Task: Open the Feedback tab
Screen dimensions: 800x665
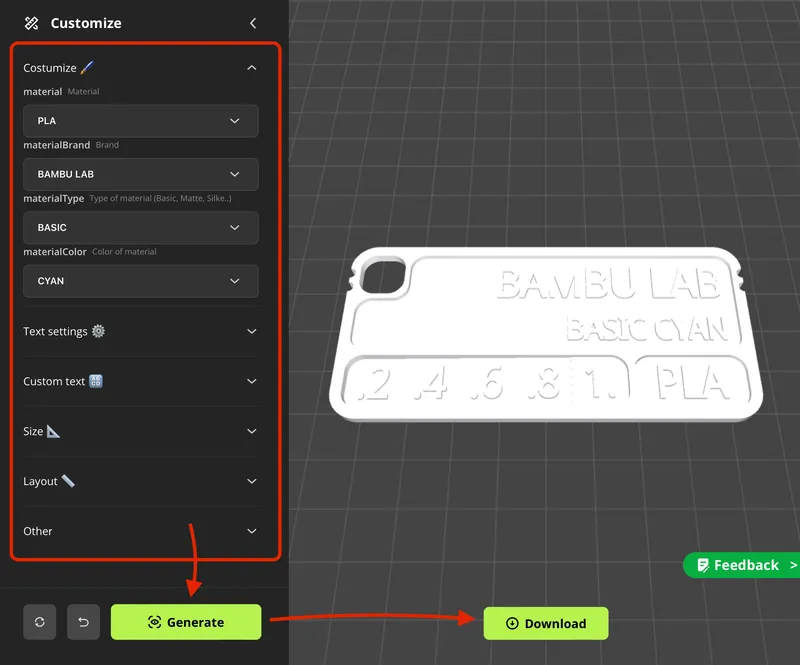Action: (742, 565)
